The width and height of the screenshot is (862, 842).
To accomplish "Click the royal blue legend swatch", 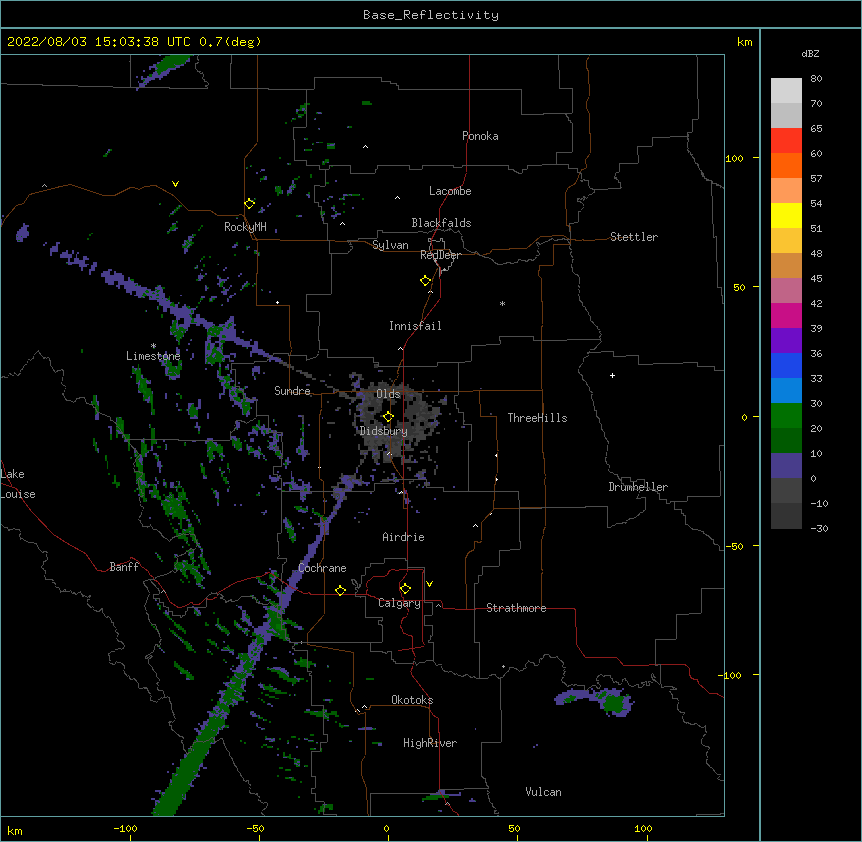I will click(x=786, y=365).
